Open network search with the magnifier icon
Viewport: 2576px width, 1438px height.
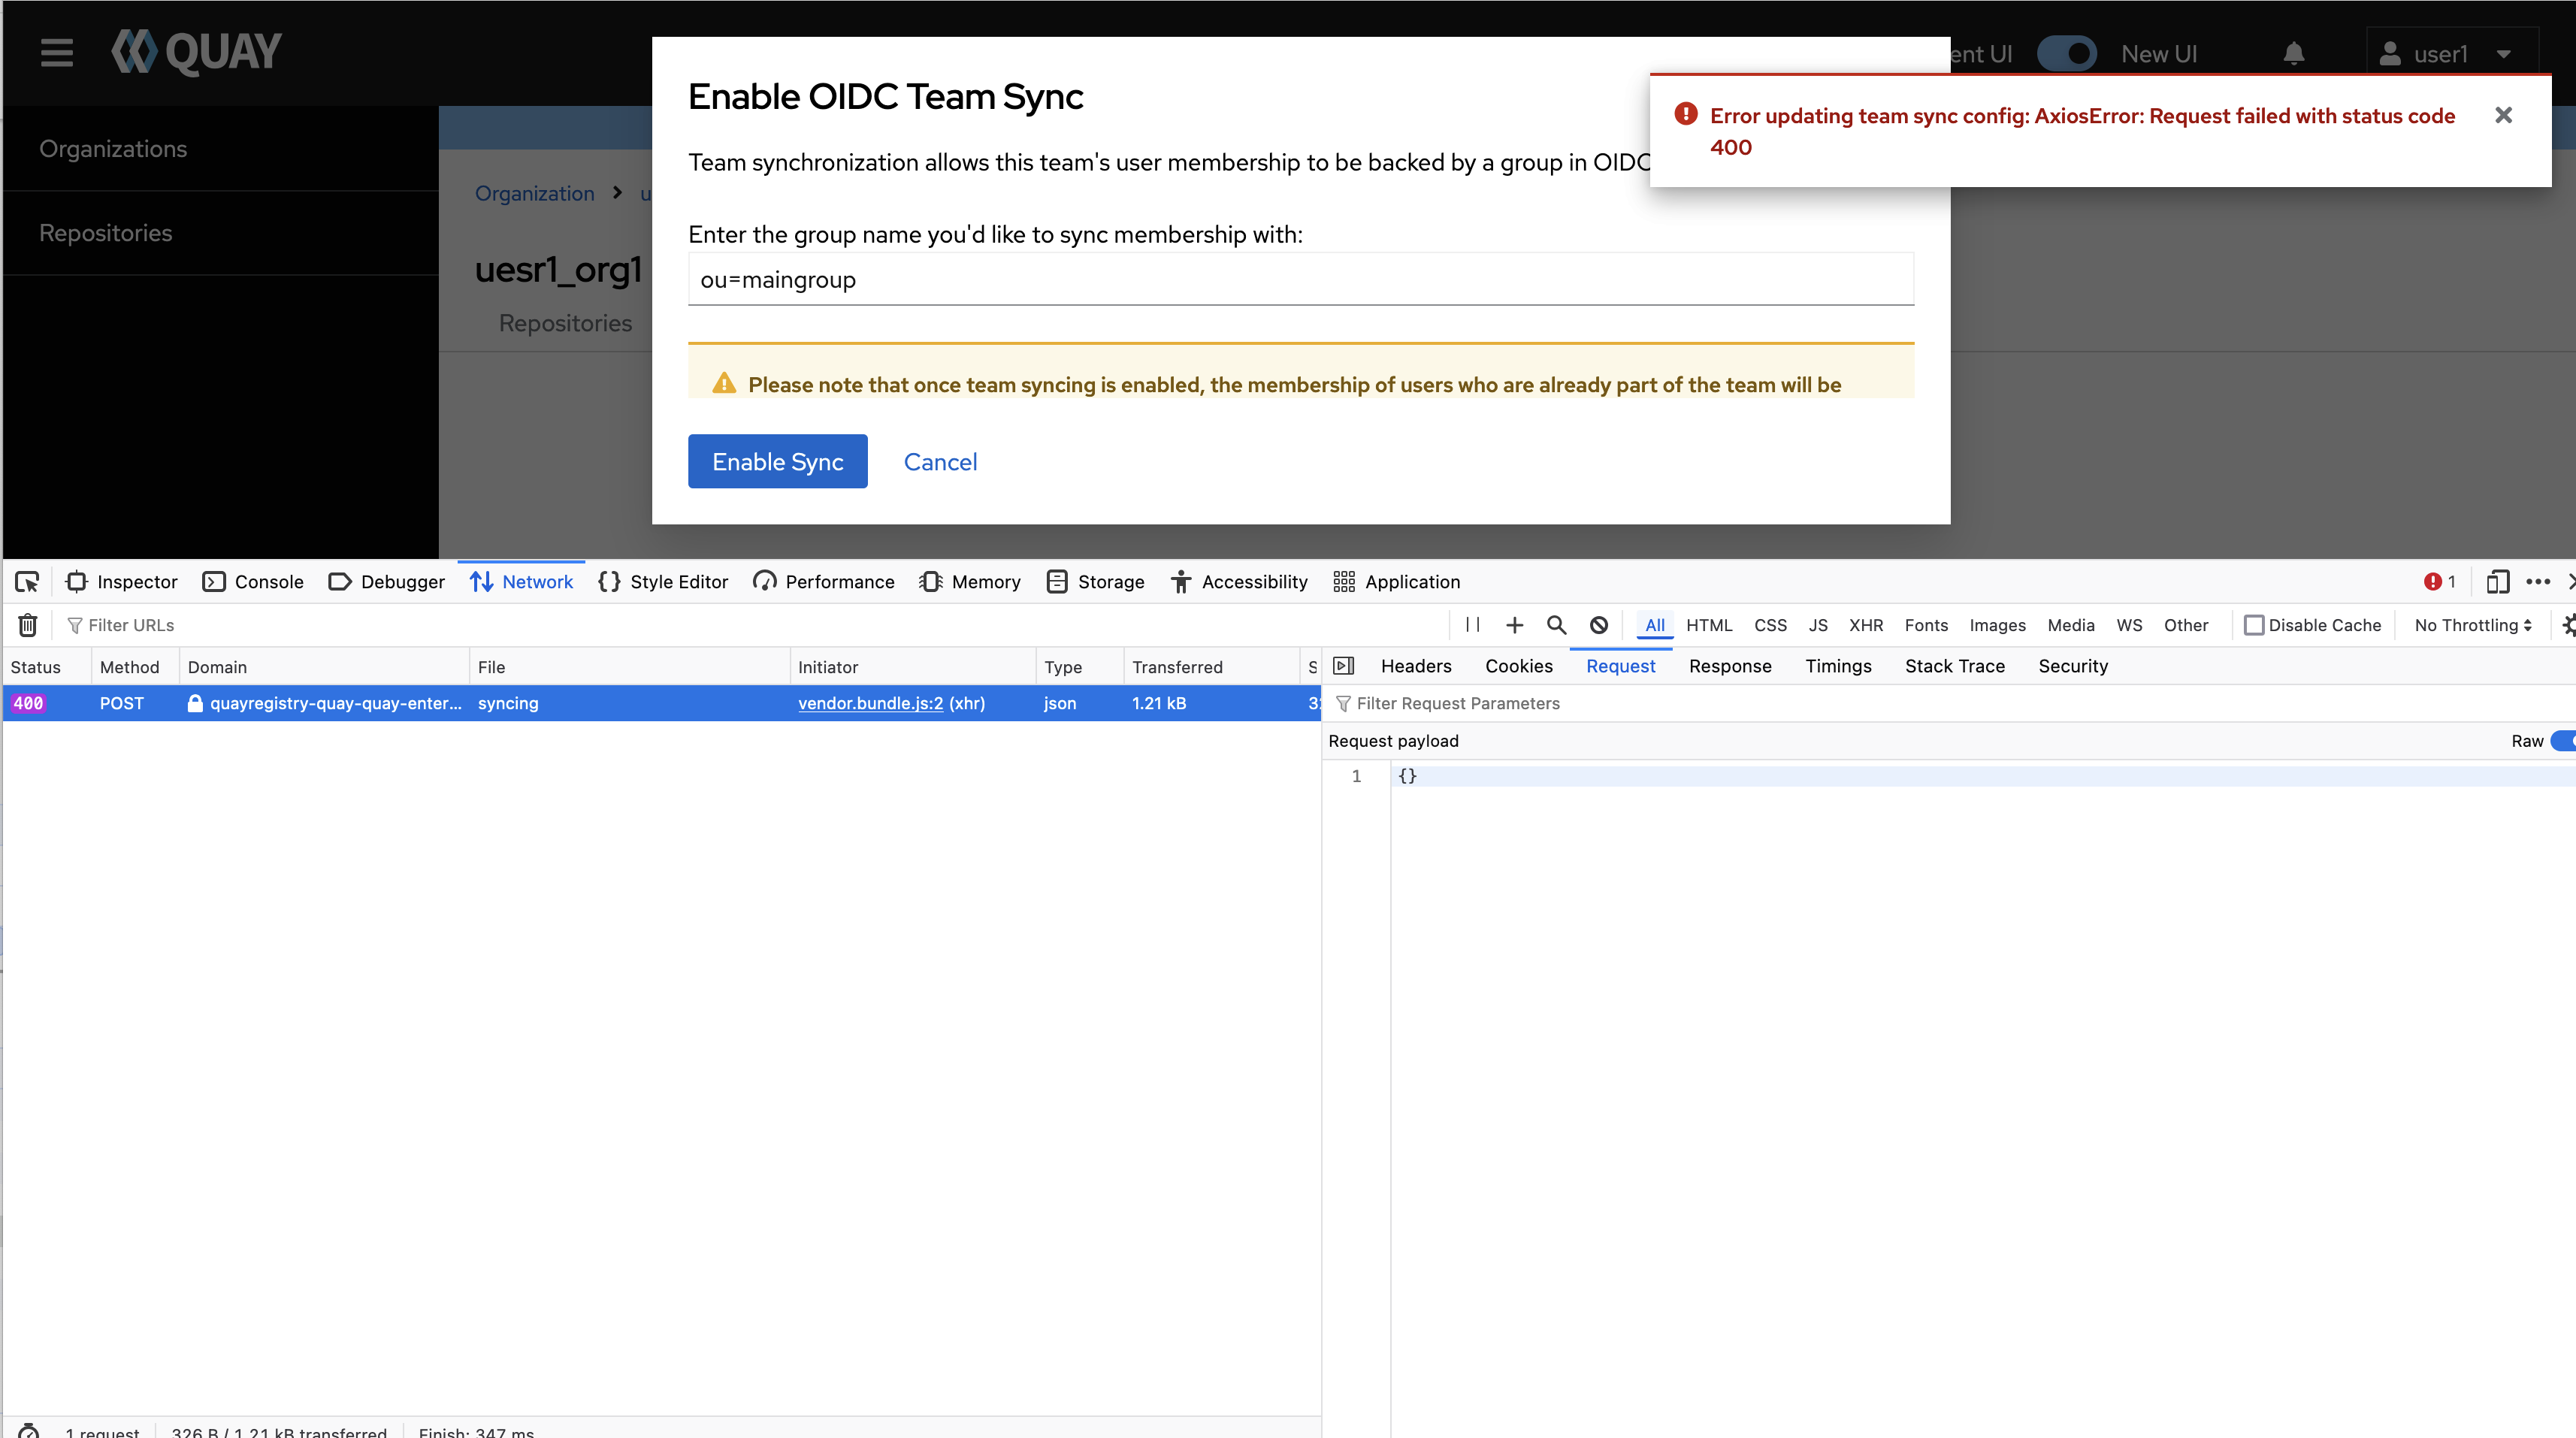[x=1556, y=625]
